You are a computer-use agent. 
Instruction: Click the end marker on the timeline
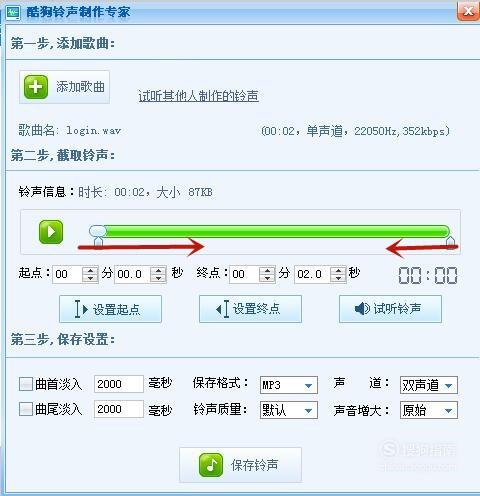451,243
